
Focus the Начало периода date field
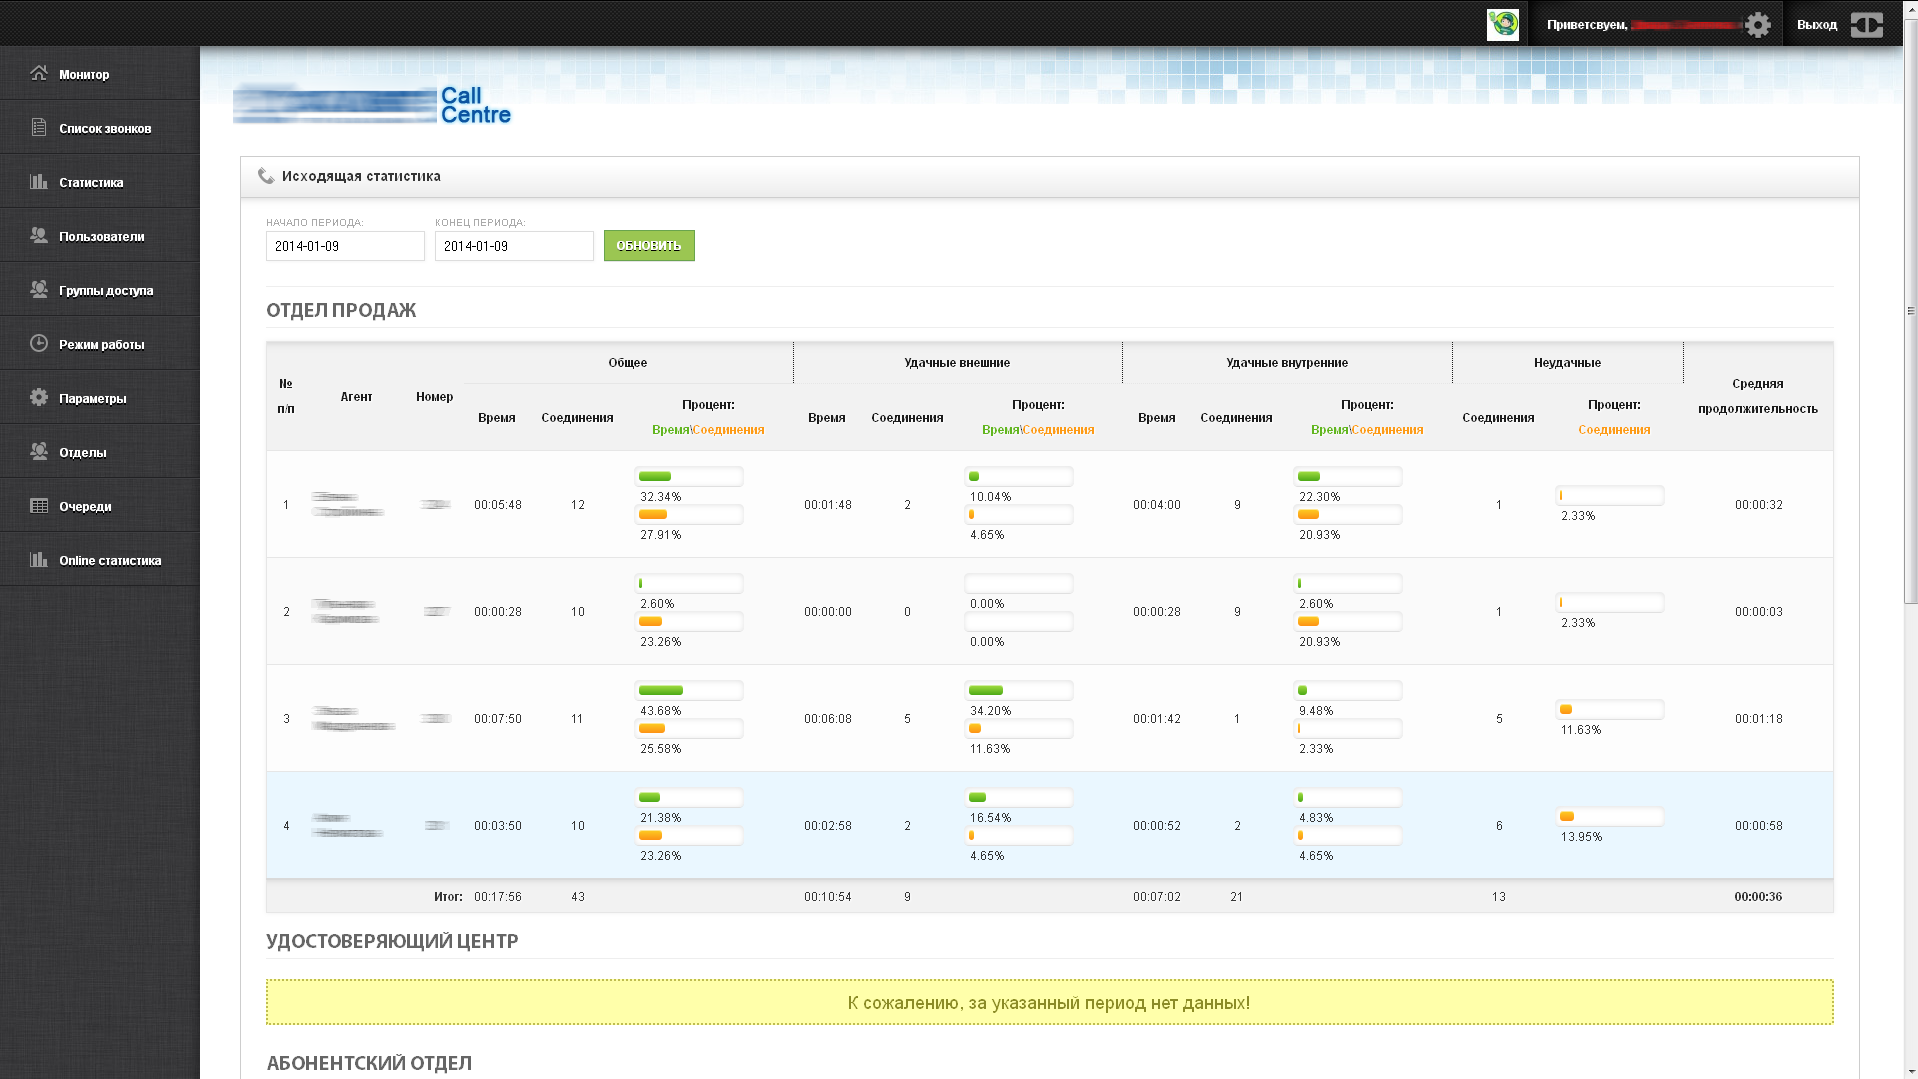tap(345, 246)
